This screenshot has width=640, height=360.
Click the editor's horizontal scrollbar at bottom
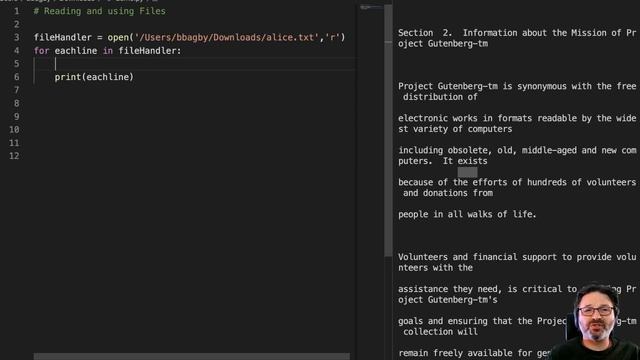coord(191,356)
